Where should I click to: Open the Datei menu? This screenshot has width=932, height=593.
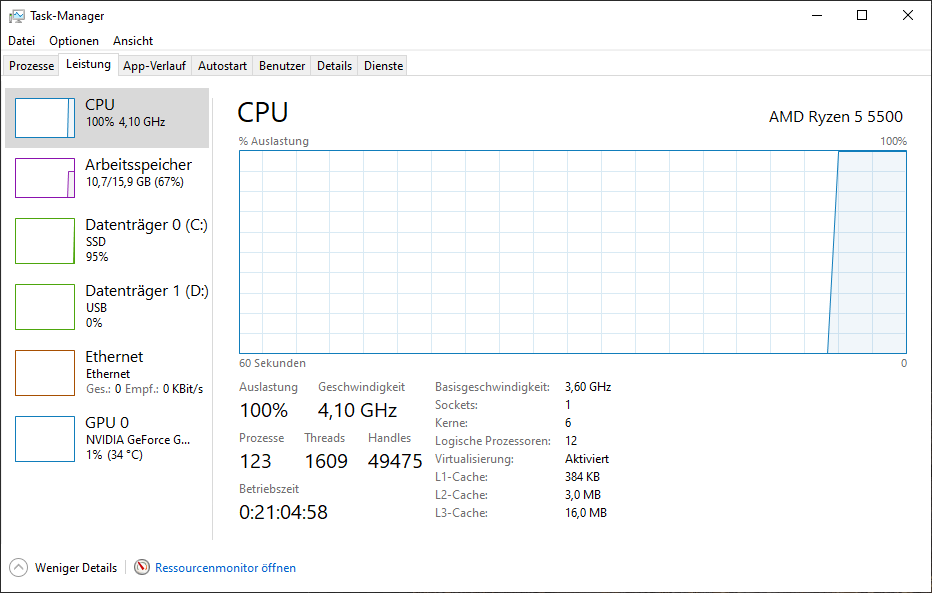click(x=21, y=40)
